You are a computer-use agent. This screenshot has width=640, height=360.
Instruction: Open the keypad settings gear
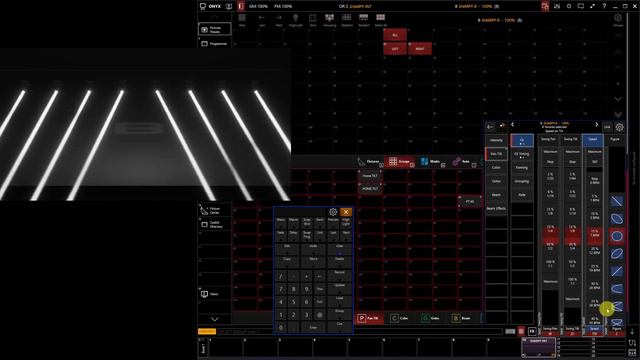click(x=333, y=212)
